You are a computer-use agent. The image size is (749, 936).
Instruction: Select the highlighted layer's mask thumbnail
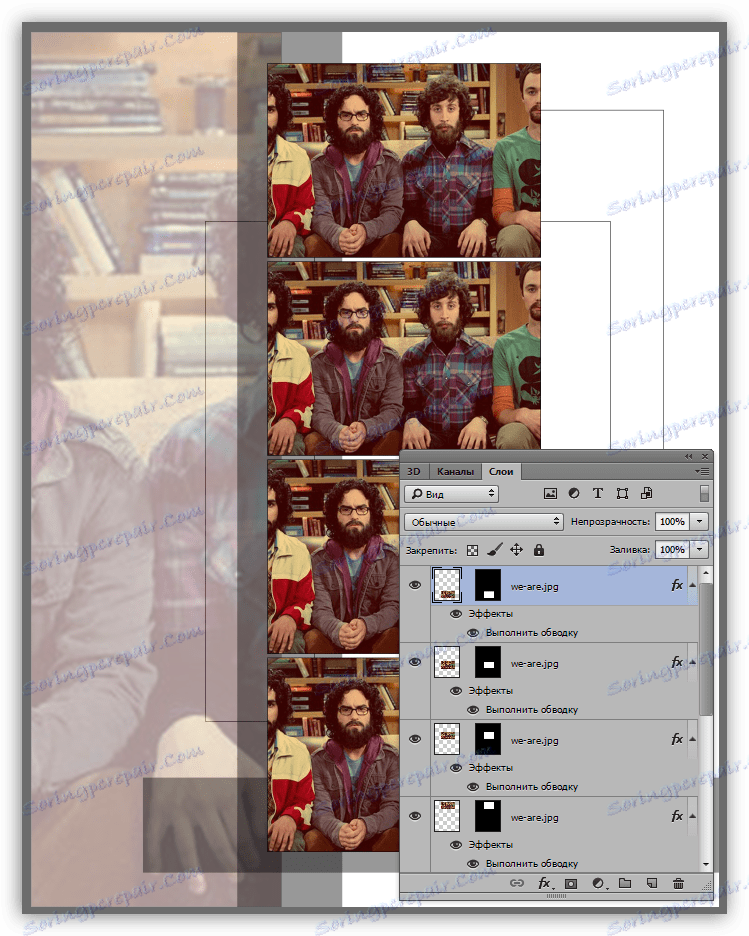488,585
